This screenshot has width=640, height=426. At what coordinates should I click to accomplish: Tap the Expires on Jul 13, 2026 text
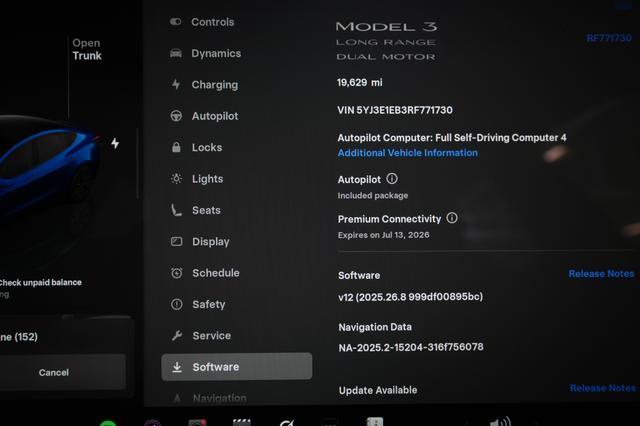click(383, 235)
